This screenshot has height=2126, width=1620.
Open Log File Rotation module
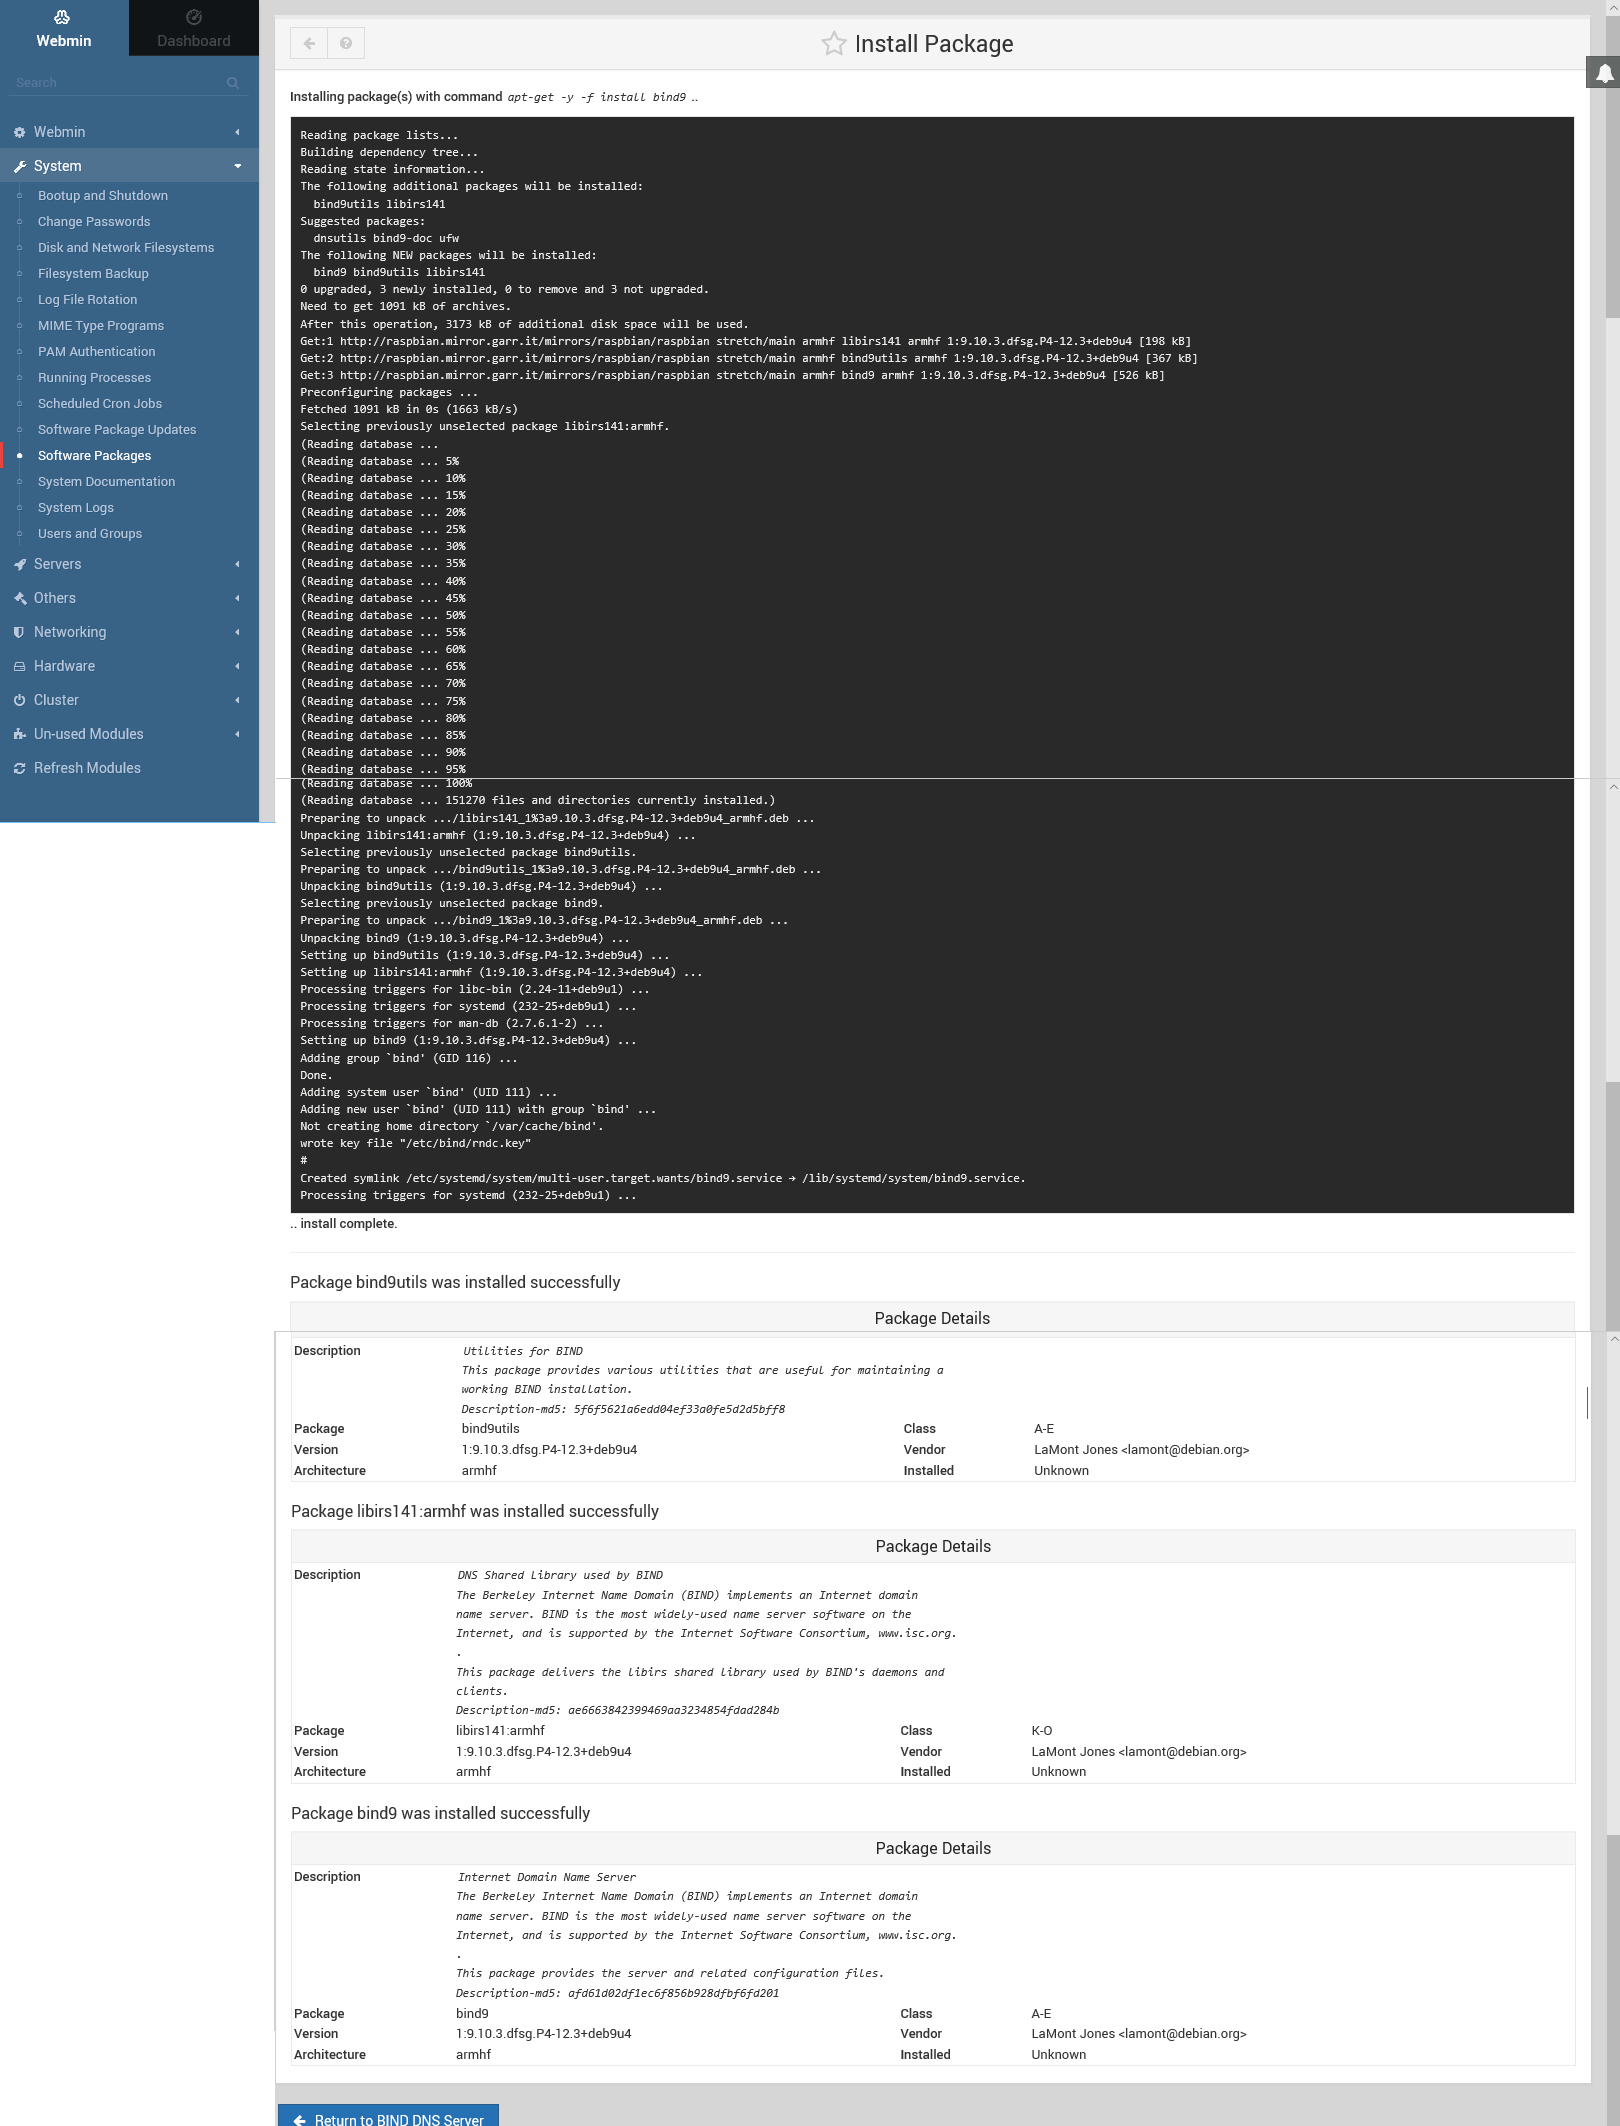click(88, 300)
